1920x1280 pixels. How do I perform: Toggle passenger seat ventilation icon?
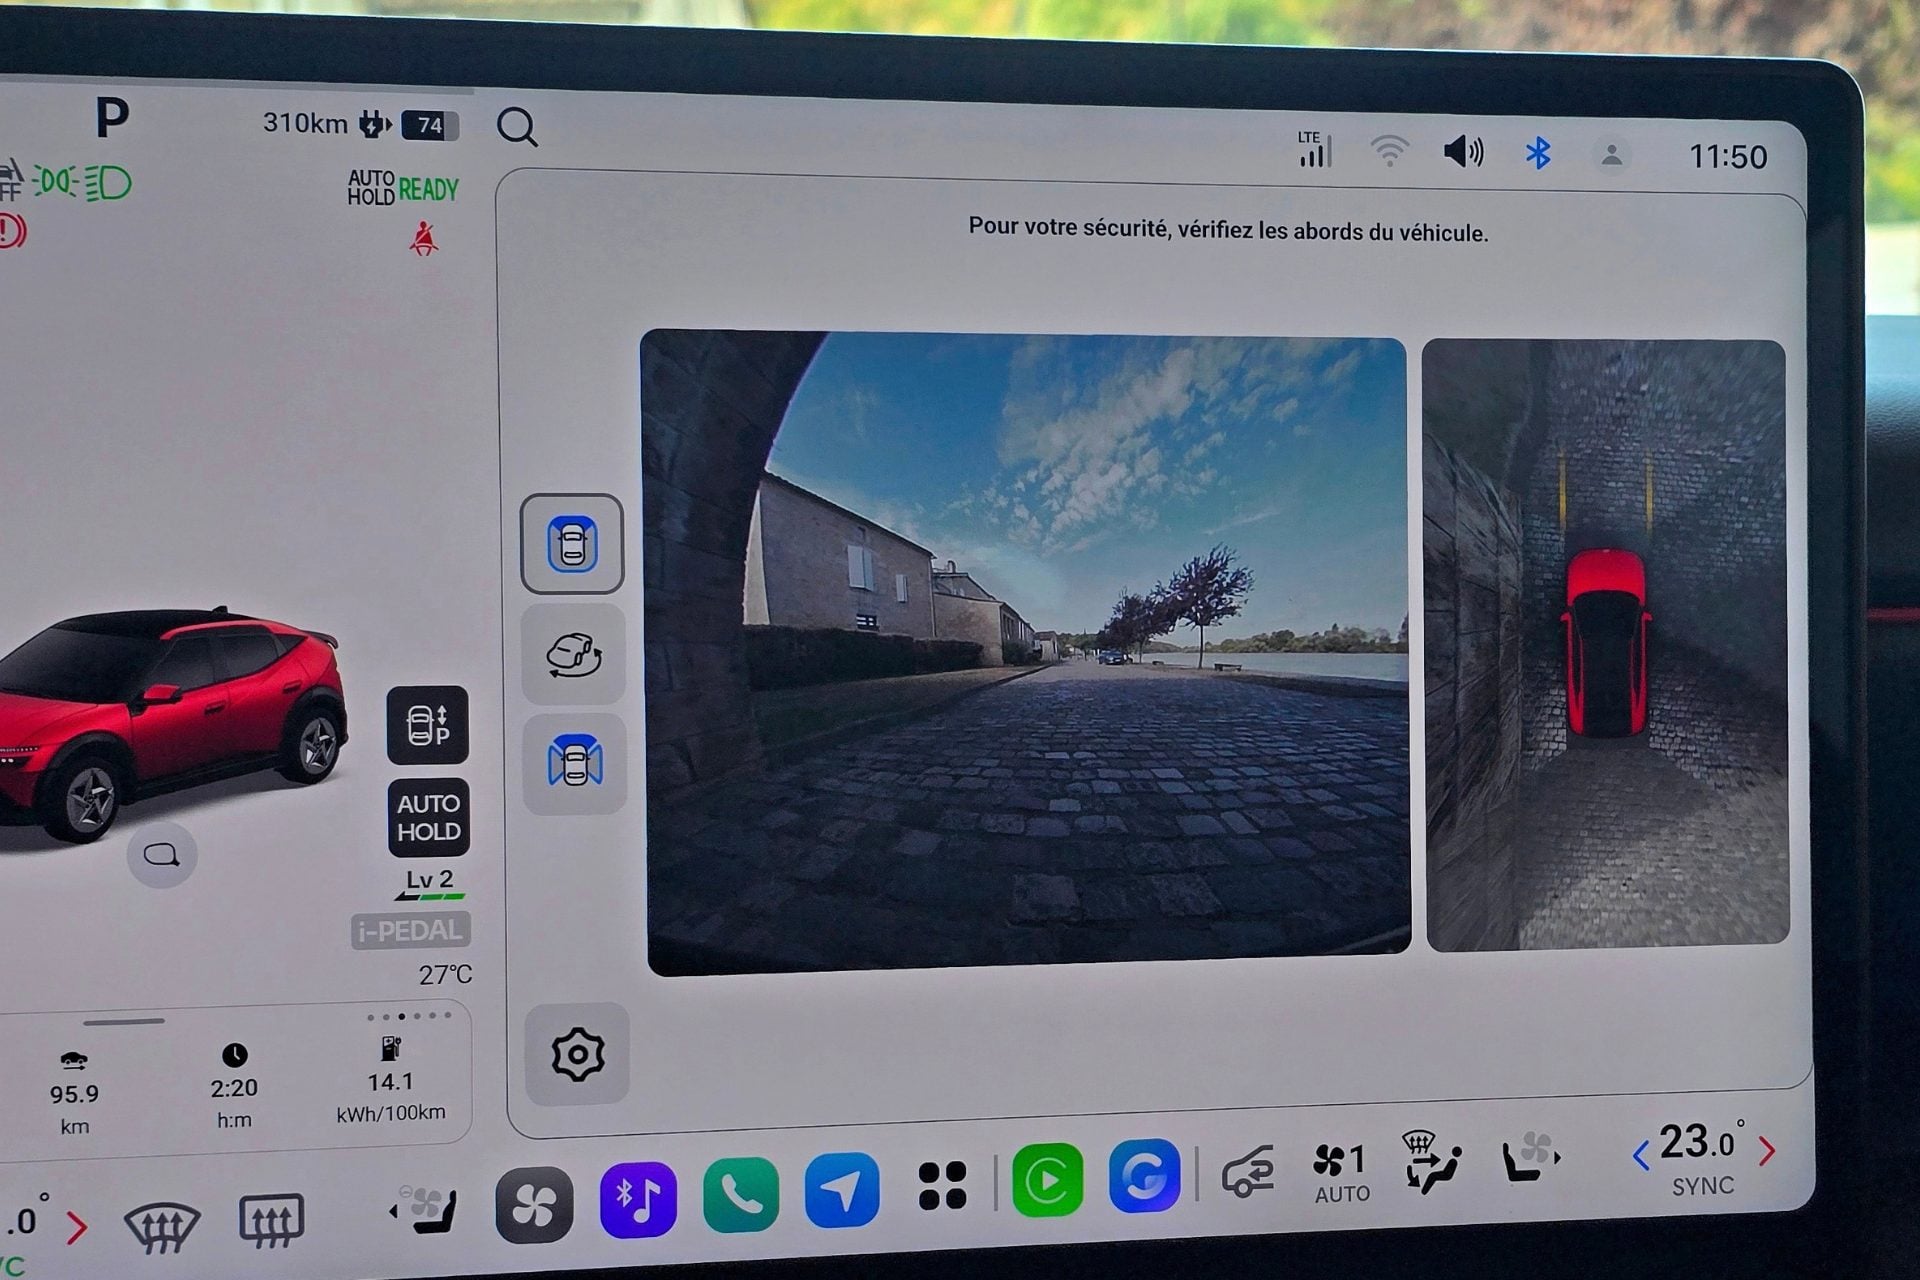[1531, 1158]
